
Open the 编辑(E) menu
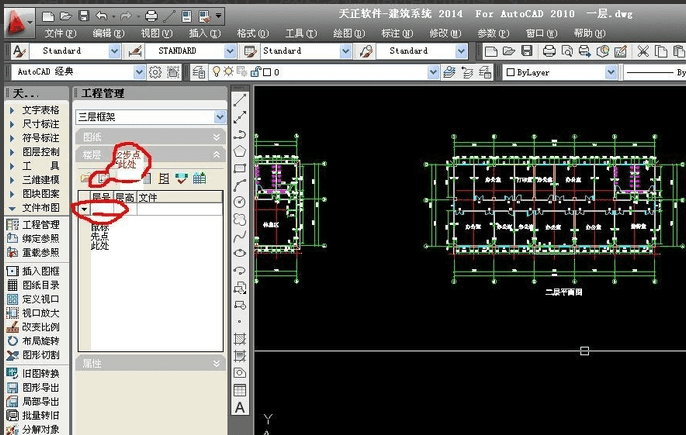tap(108, 33)
